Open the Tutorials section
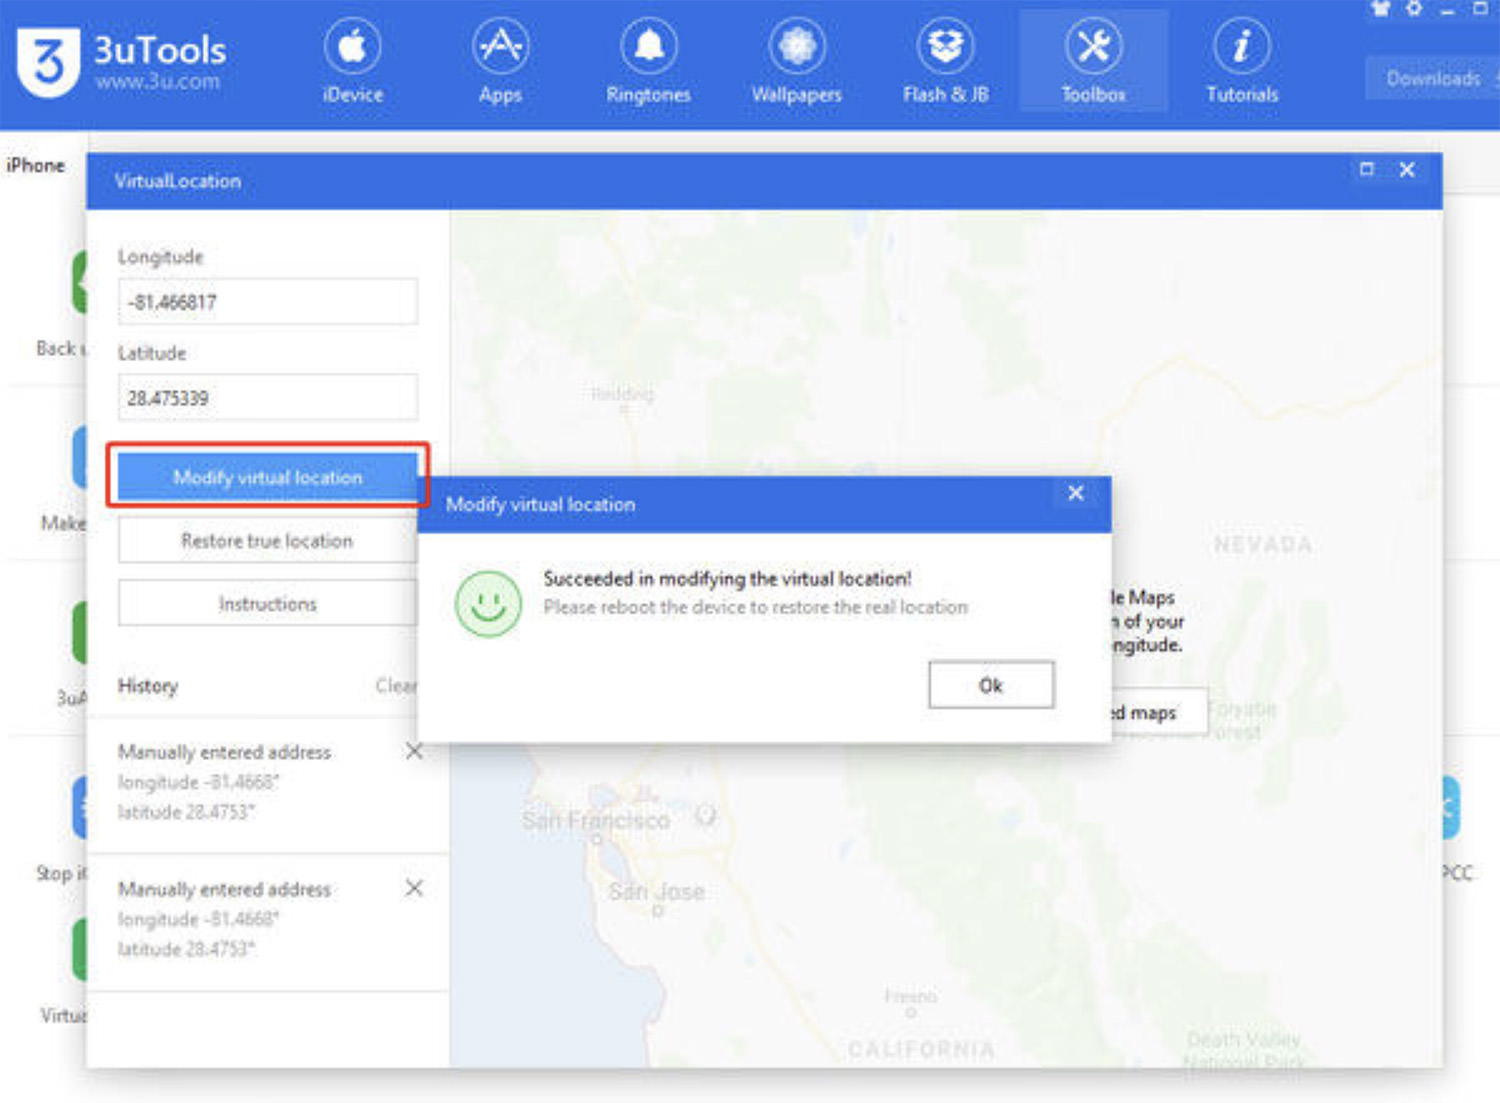Screen dimensions: 1500x1103 pos(1242,62)
